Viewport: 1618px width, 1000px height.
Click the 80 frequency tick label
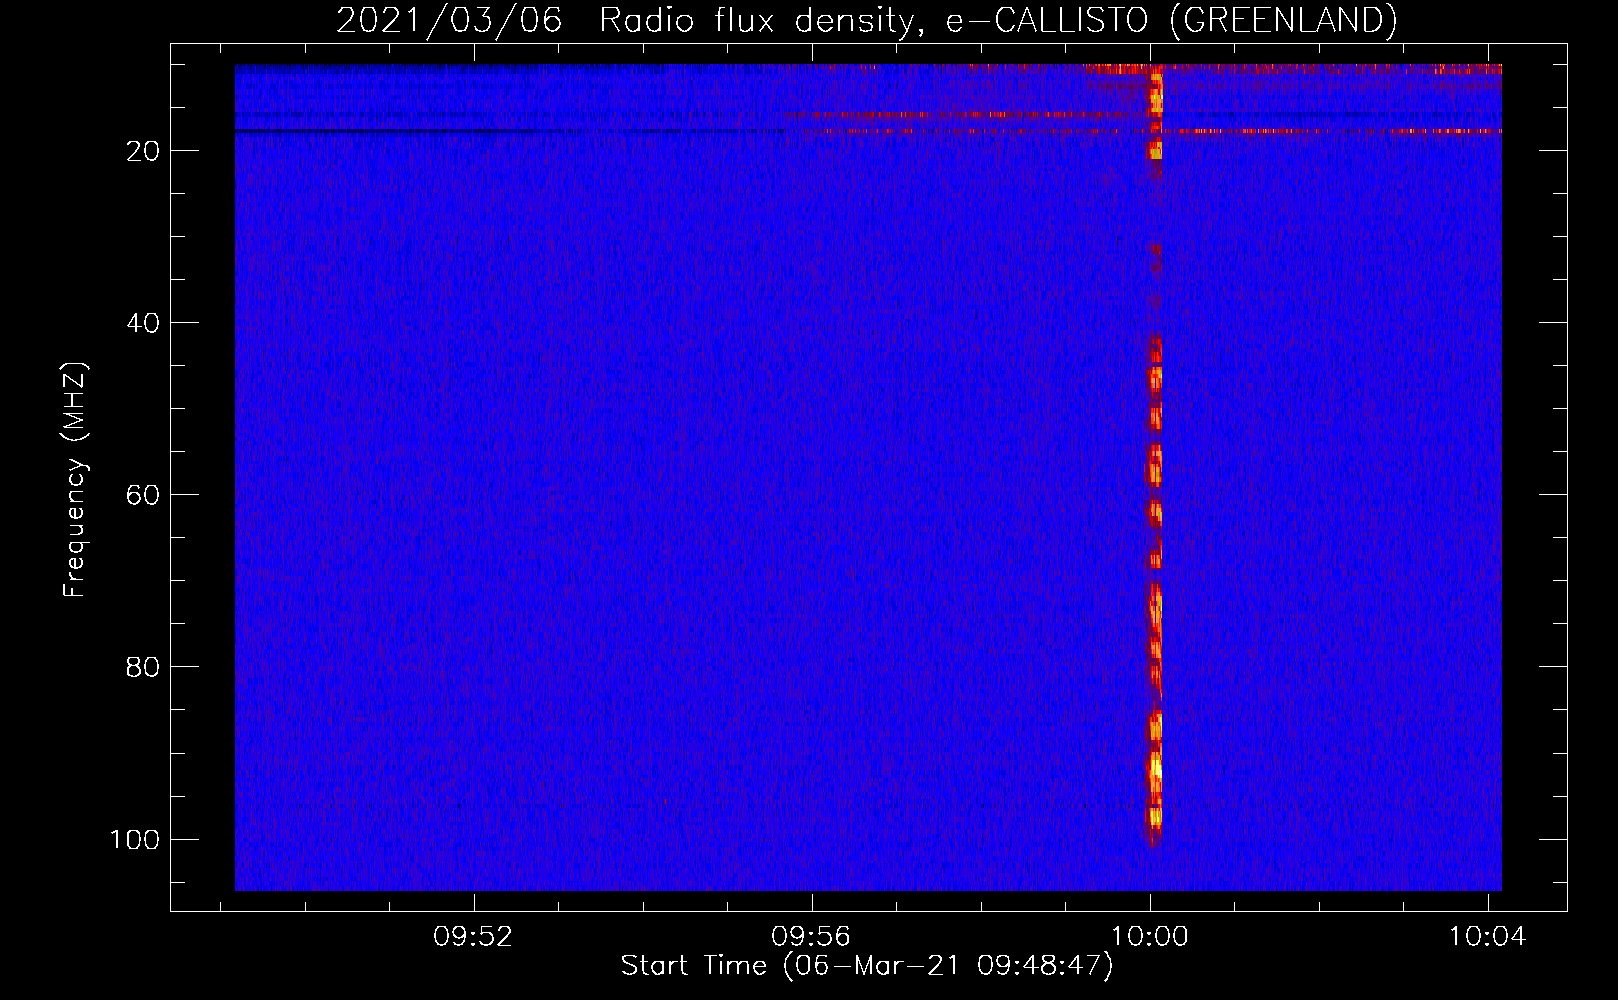143,667
